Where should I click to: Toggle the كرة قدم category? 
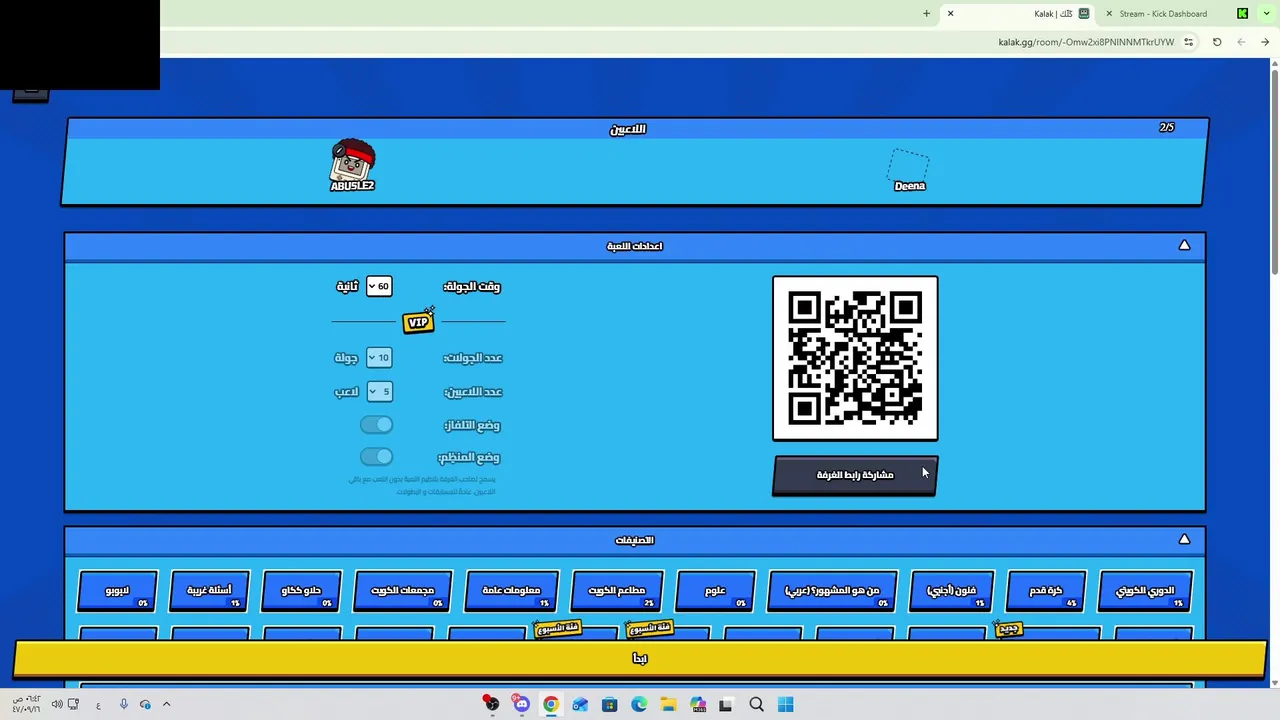tap(1045, 591)
